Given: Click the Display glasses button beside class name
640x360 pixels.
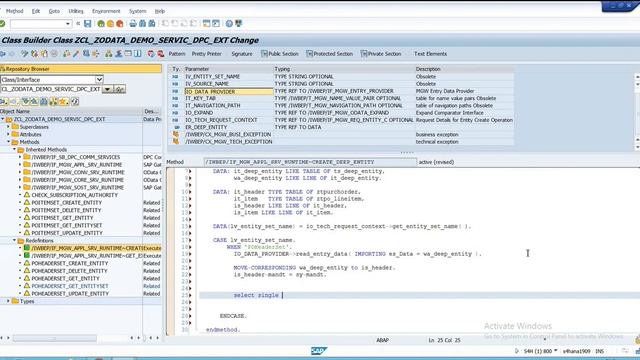Looking at the screenshot, I should click(x=120, y=89).
